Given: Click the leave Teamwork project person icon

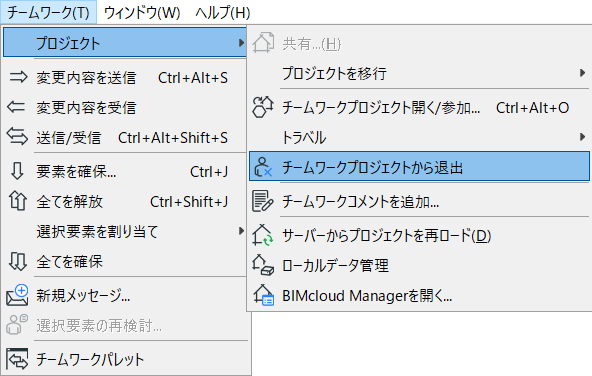Looking at the screenshot, I should (x=262, y=167).
